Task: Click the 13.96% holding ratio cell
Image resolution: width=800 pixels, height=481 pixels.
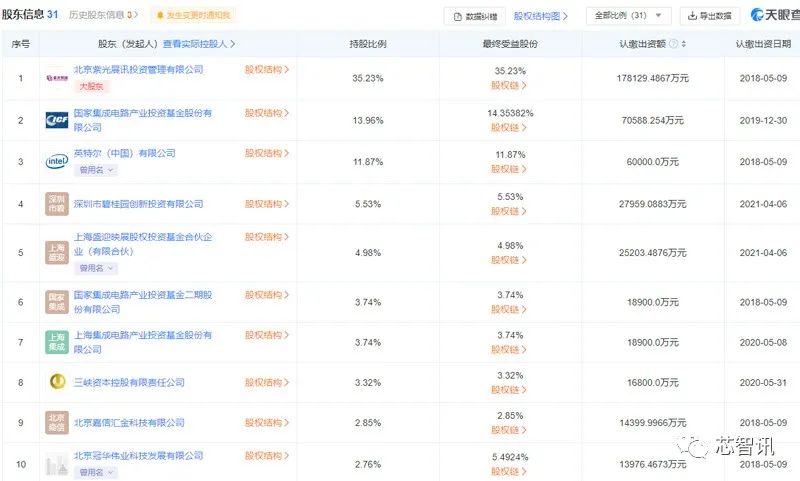Action: [368, 120]
